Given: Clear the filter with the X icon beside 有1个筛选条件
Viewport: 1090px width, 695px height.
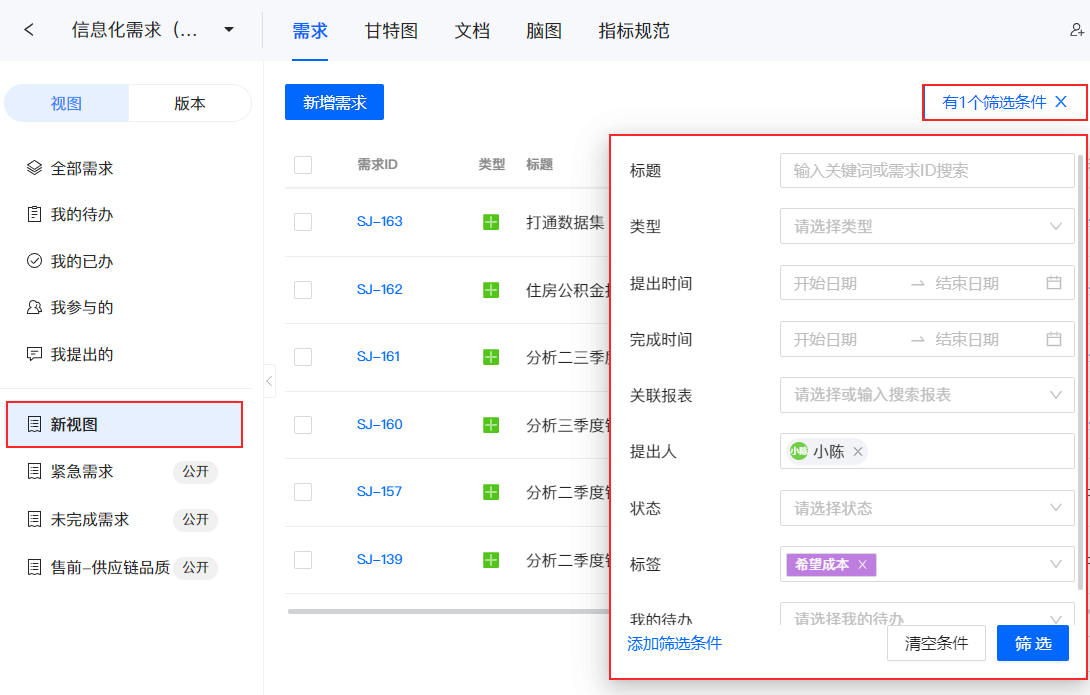Looking at the screenshot, I should (x=1061, y=102).
